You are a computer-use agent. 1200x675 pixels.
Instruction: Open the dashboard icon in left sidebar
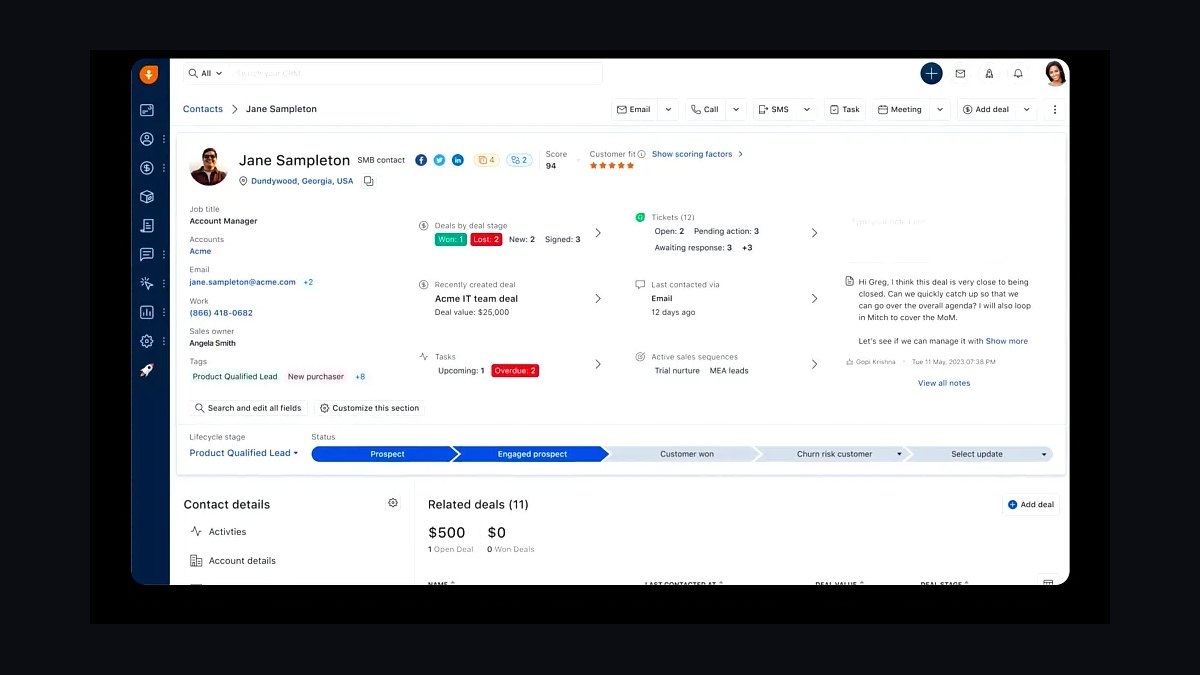(147, 110)
